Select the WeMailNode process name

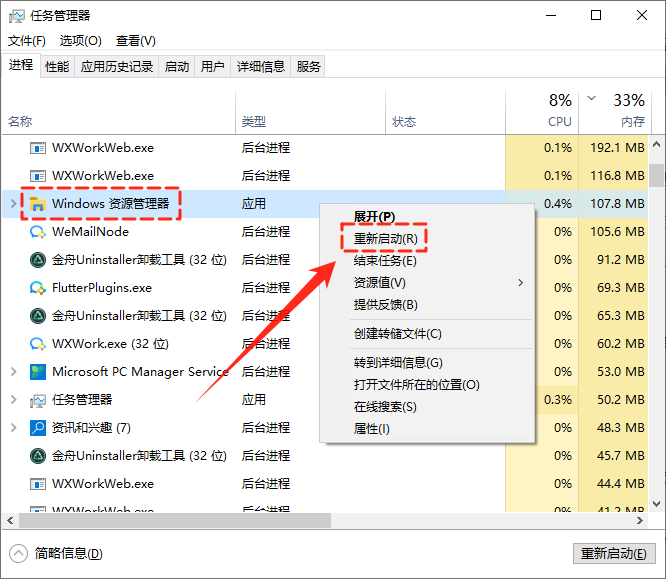point(90,232)
